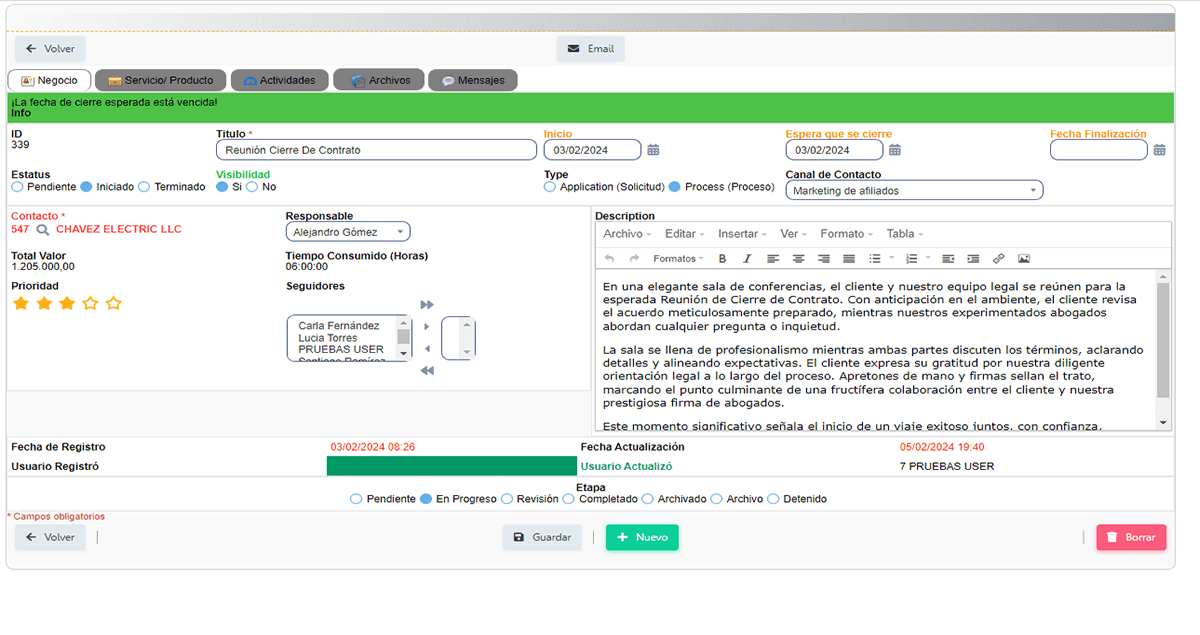This screenshot has height=635, width=1200.
Task: Click the top Volver button
Action: pyautogui.click(x=50, y=49)
